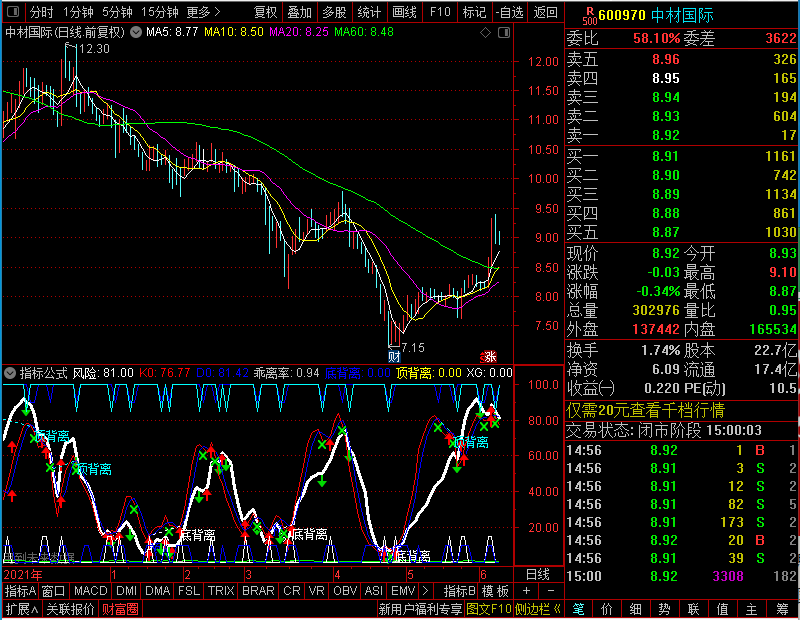The width and height of the screenshot is (800, 620).
Task: Click the 2021年 timeline label
Action: coord(23,575)
